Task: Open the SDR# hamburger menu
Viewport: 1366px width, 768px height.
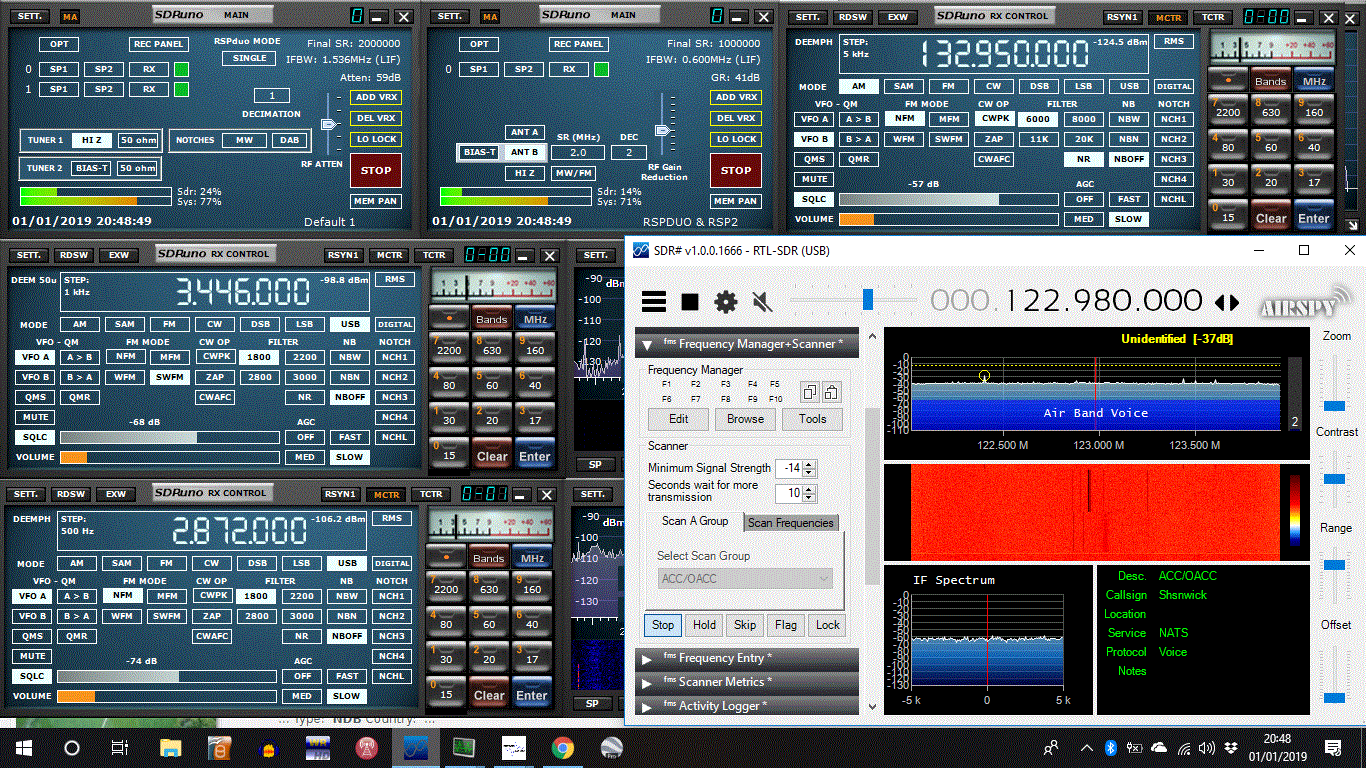Action: pos(654,301)
